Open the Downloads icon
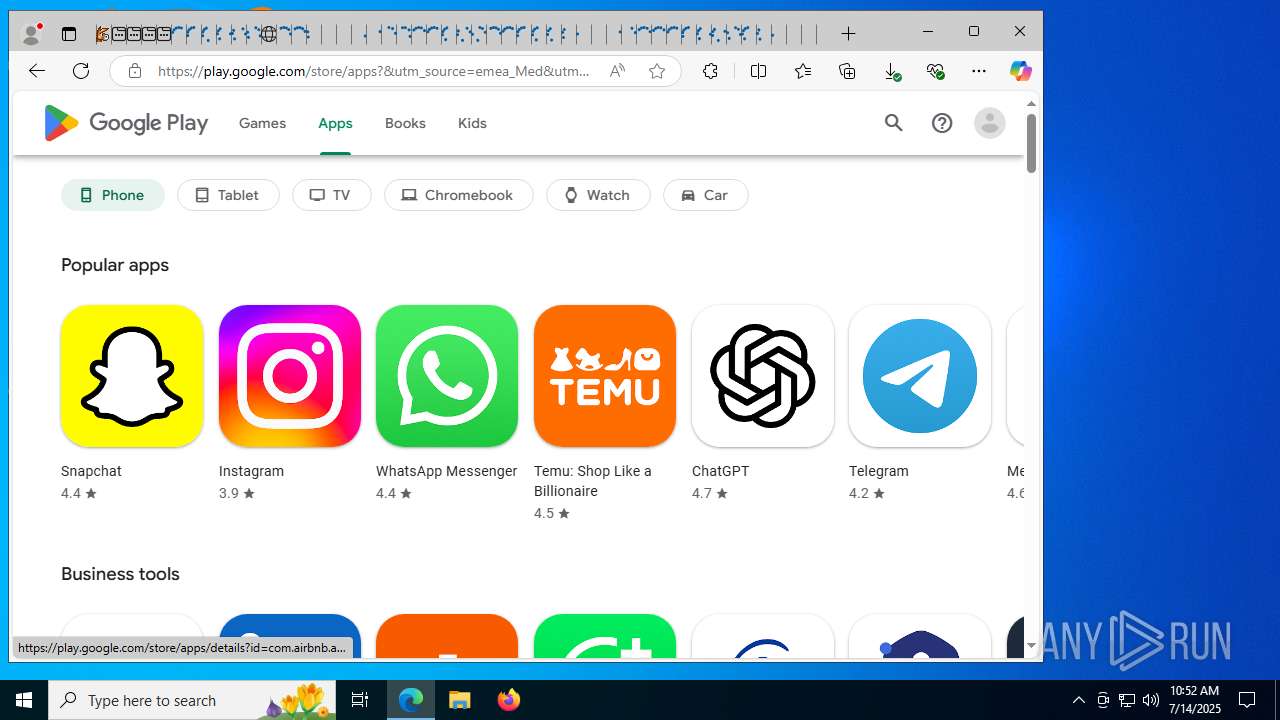1280x720 pixels. (892, 71)
